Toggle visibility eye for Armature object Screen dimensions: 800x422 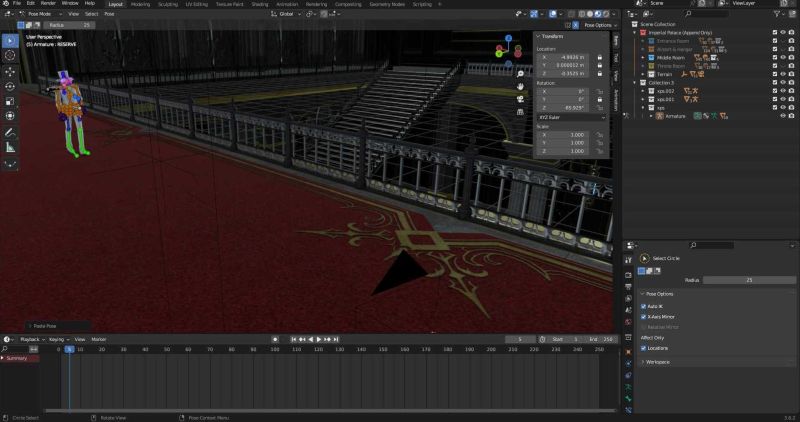coord(783,116)
